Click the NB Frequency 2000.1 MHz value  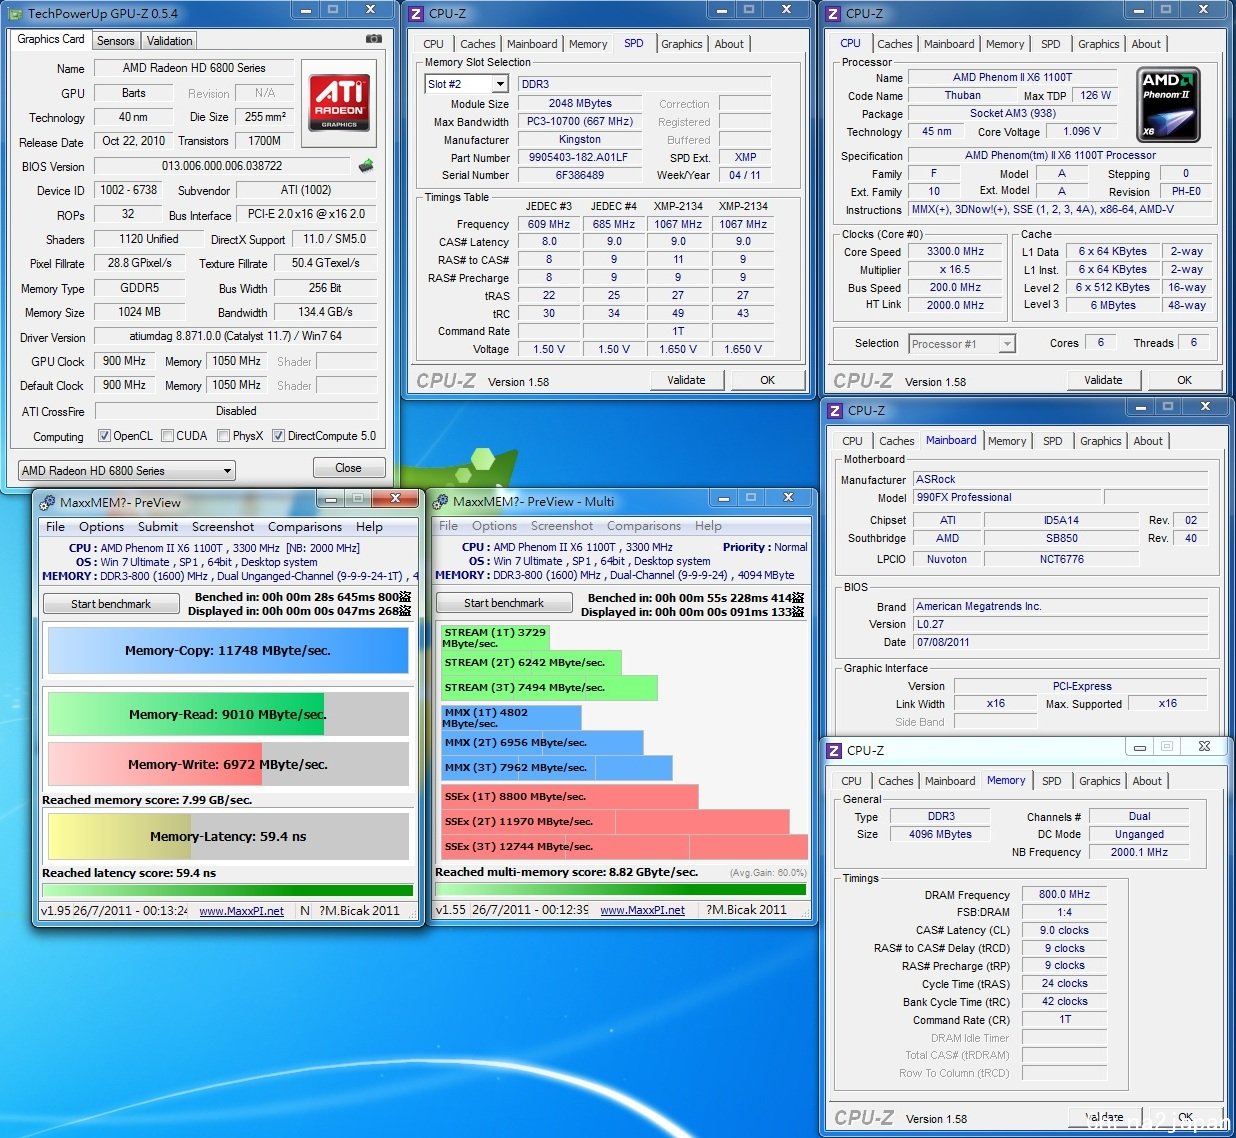1139,852
